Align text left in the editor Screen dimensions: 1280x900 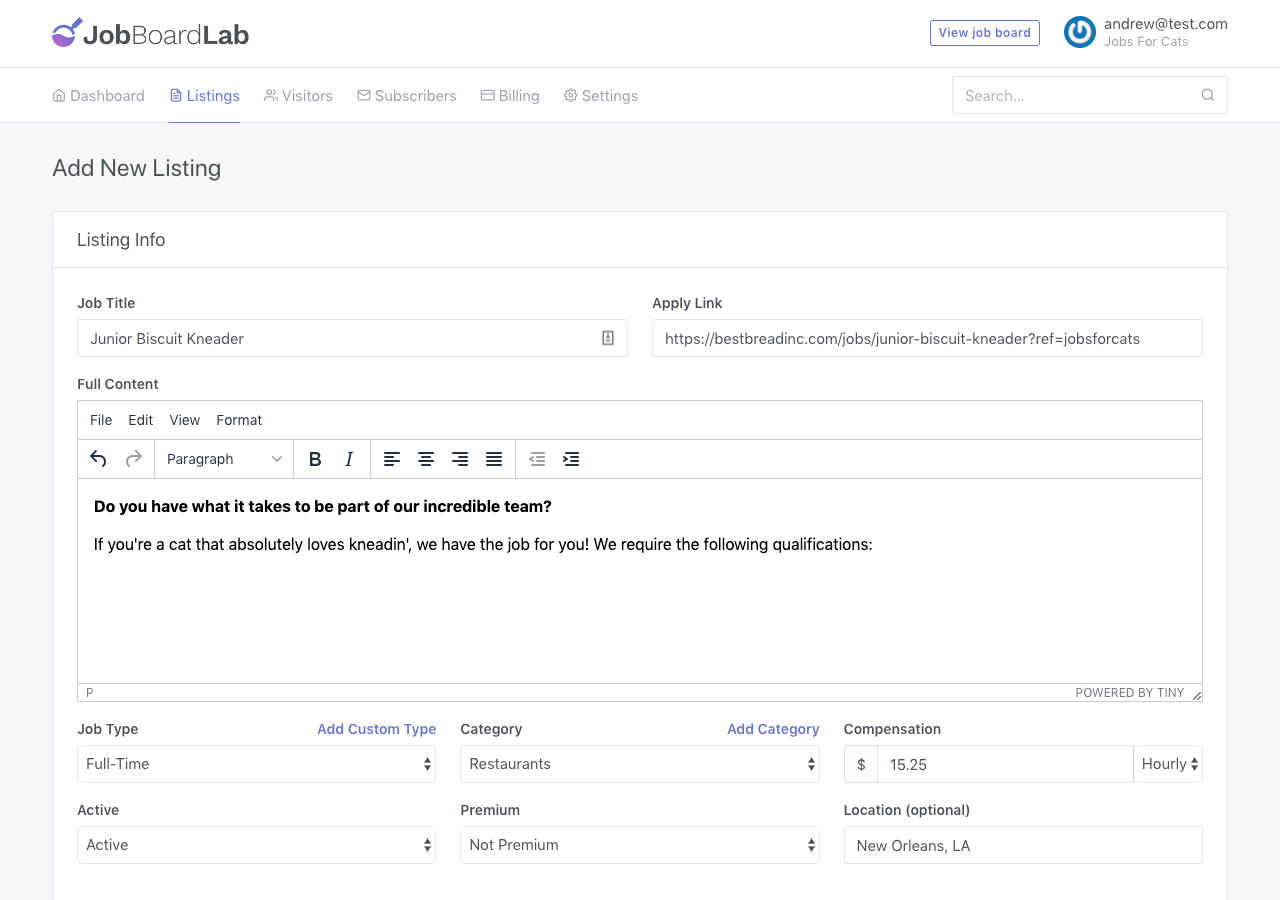[392, 459]
